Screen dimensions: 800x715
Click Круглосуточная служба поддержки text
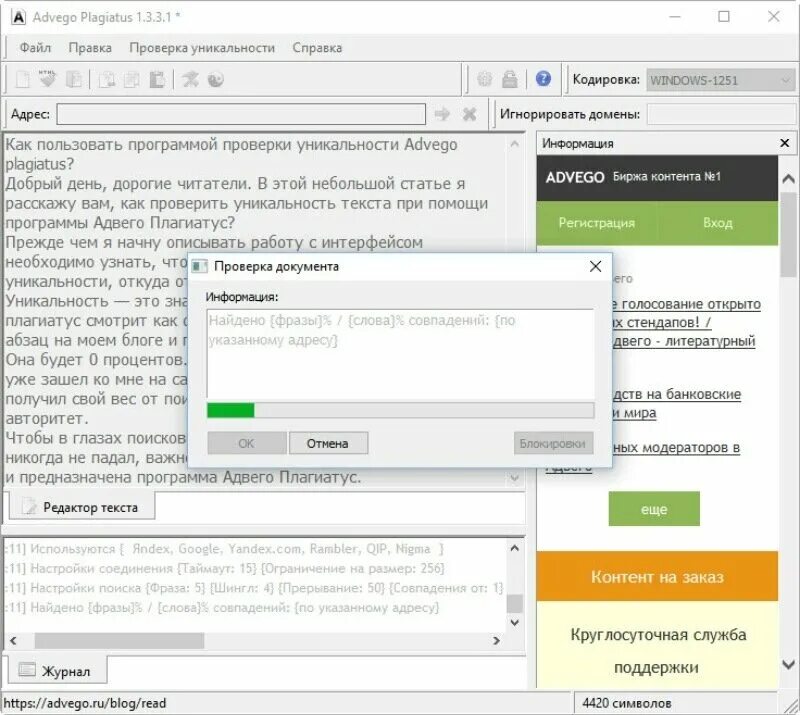click(x=658, y=651)
